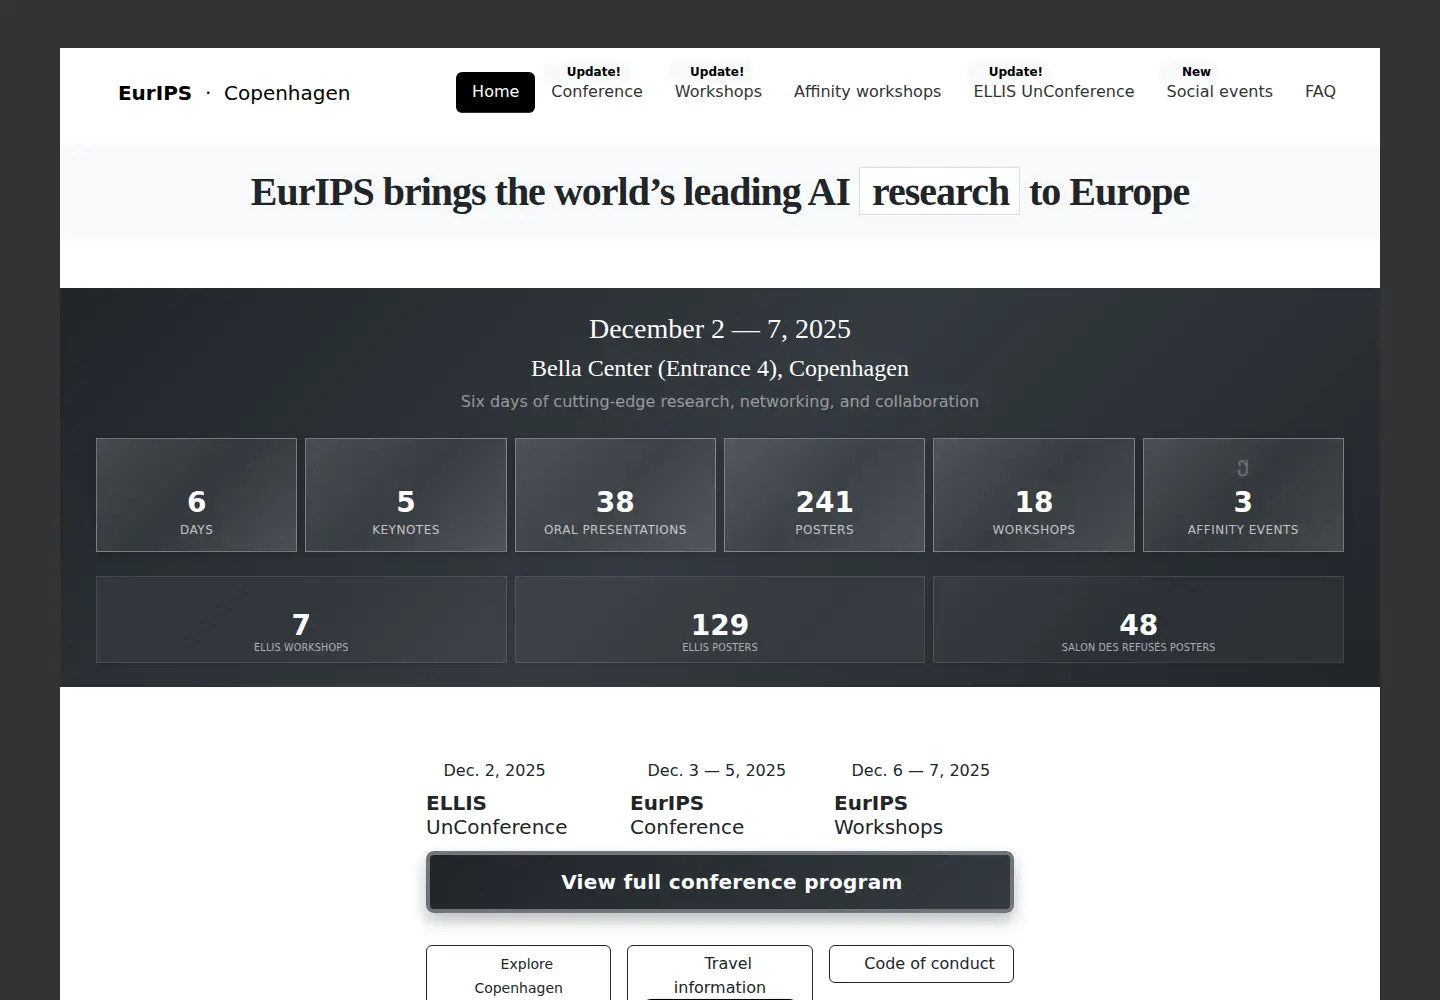
Task: Open the Travel information button
Action: coord(720,975)
